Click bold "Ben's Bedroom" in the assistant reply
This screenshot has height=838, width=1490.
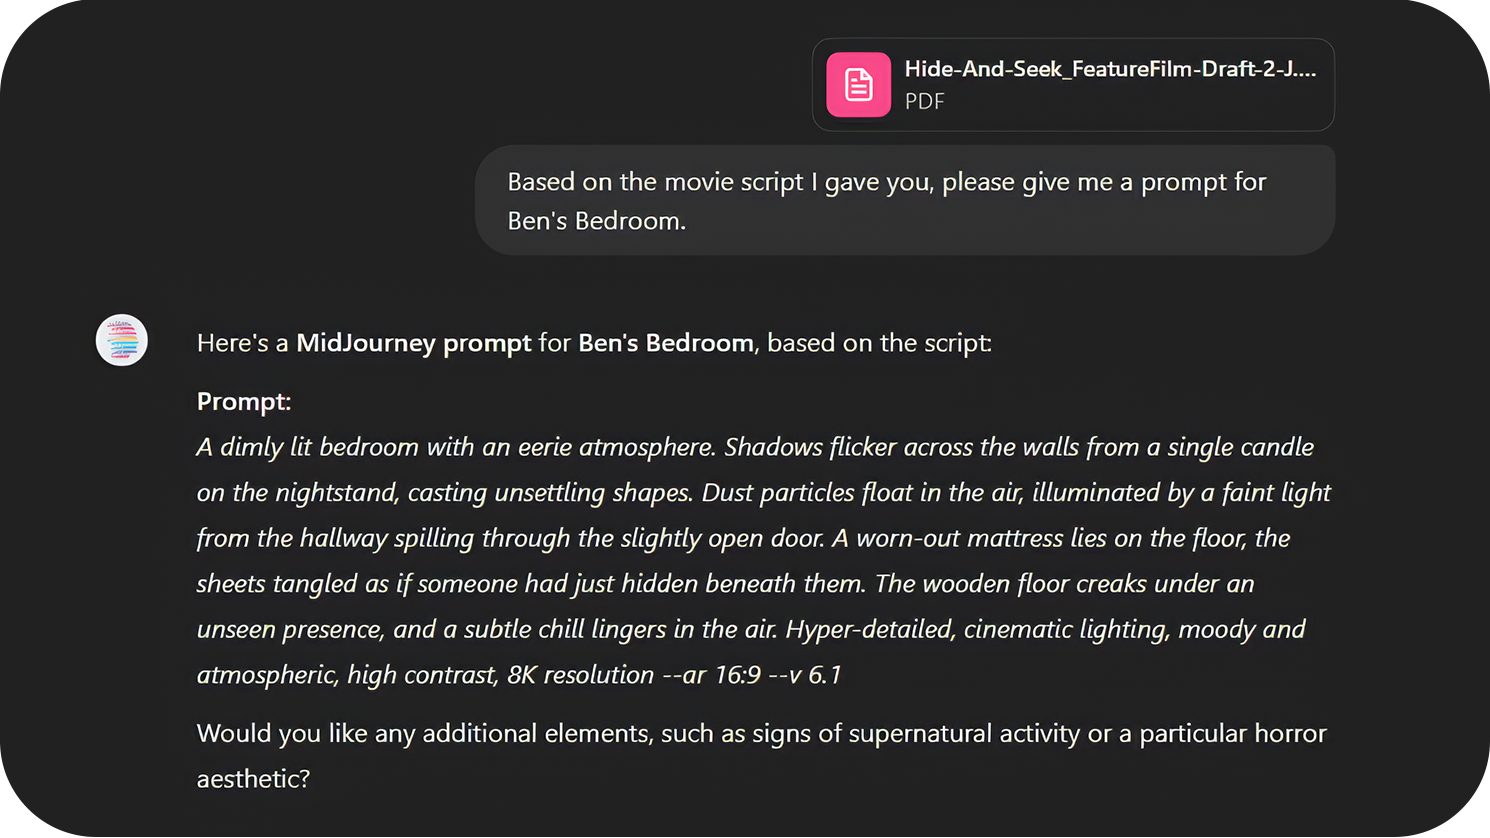coord(665,343)
